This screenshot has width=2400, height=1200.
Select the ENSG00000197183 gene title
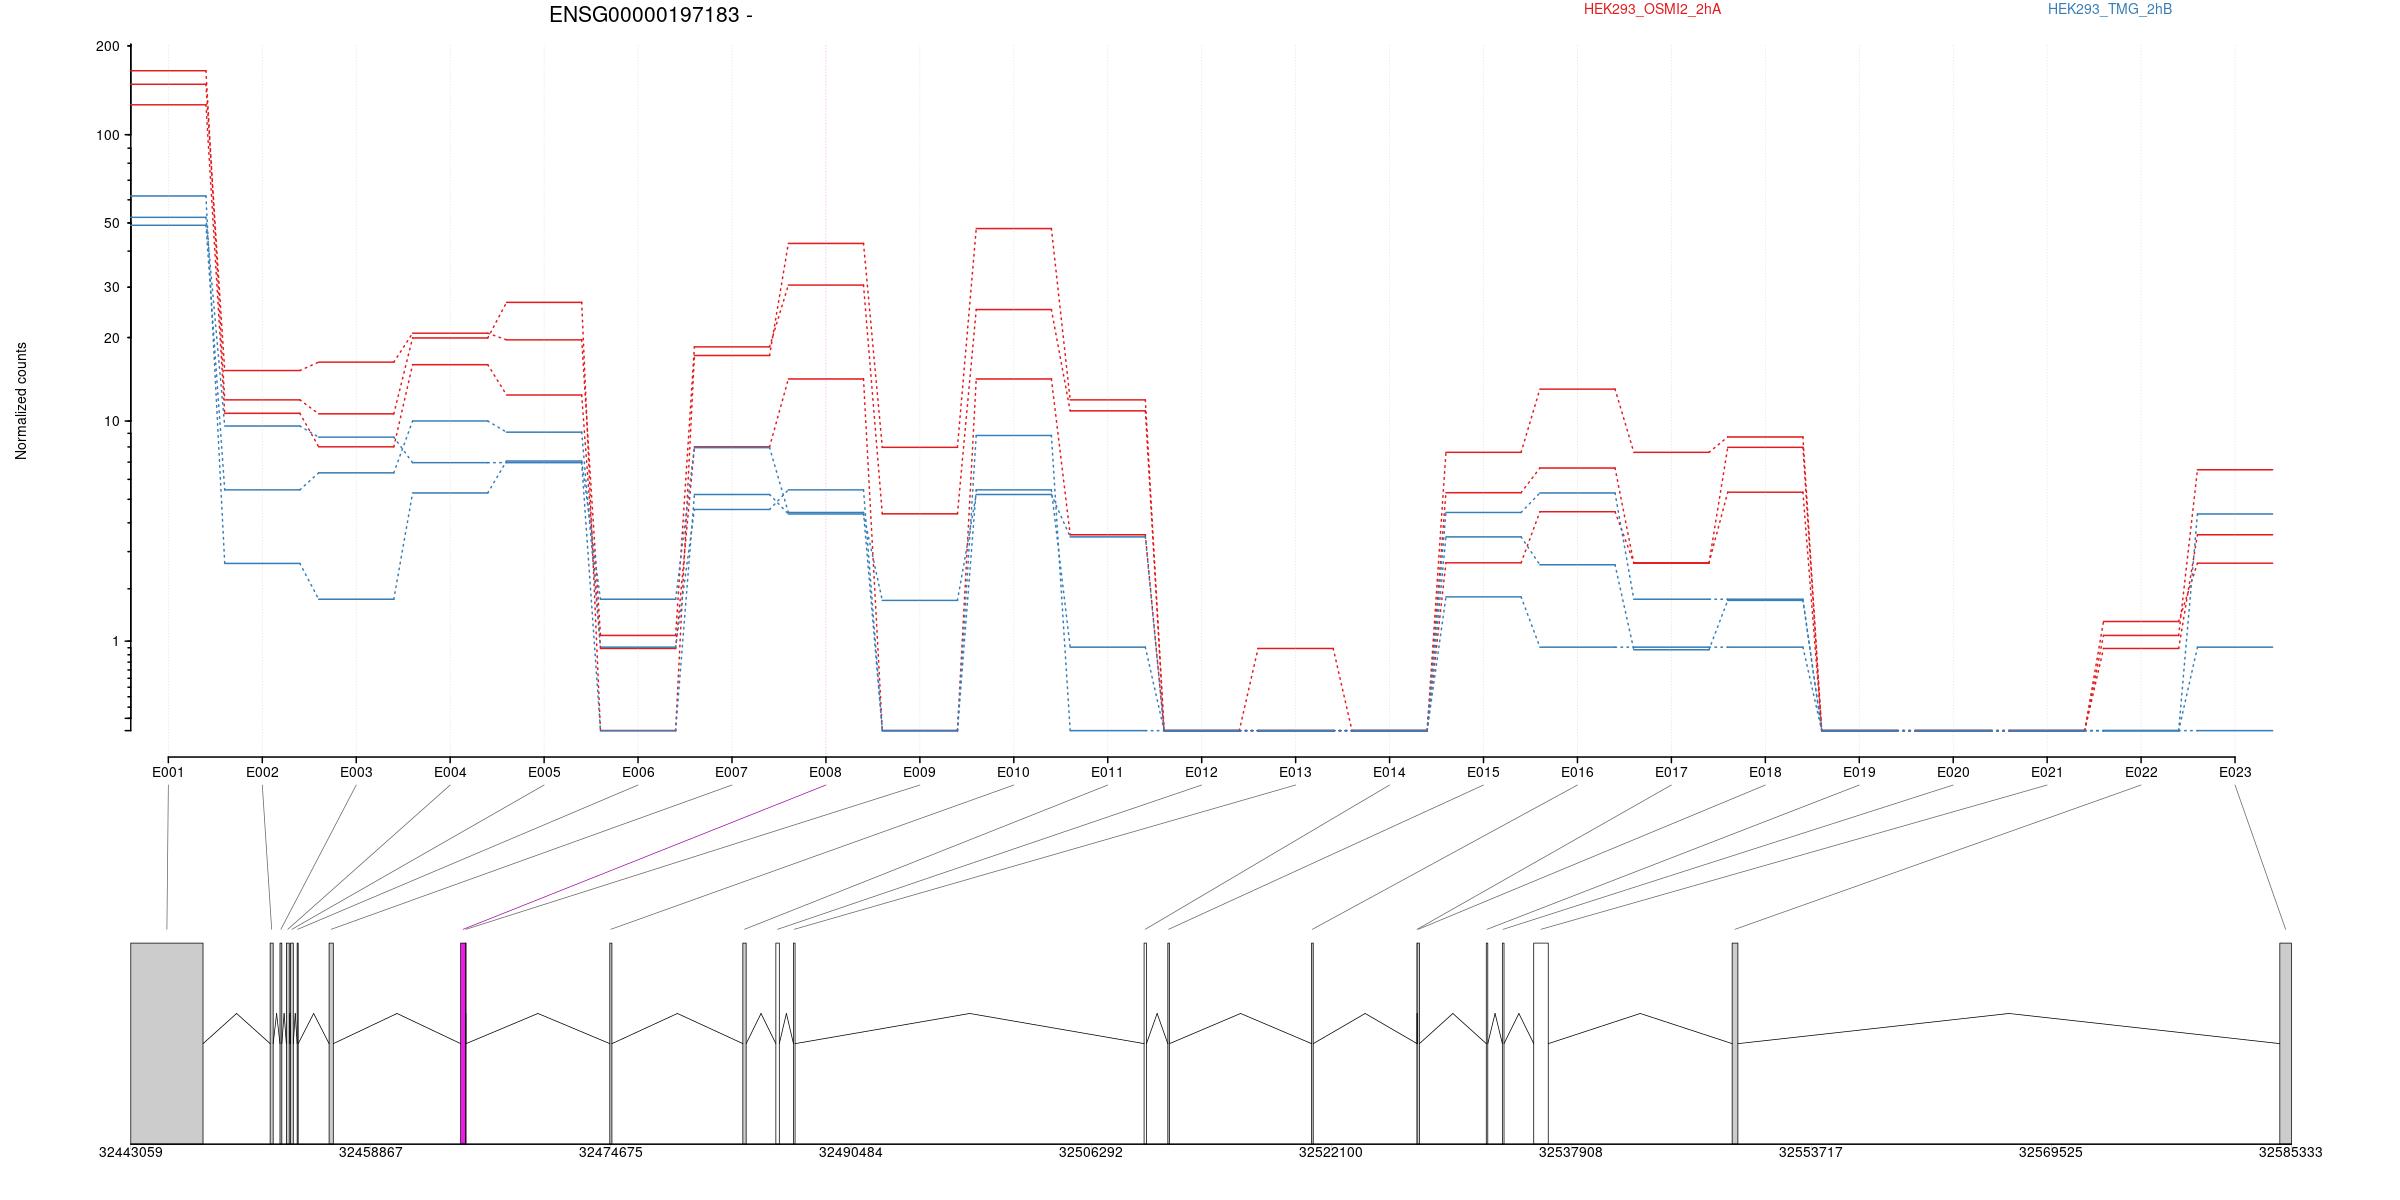[651, 15]
